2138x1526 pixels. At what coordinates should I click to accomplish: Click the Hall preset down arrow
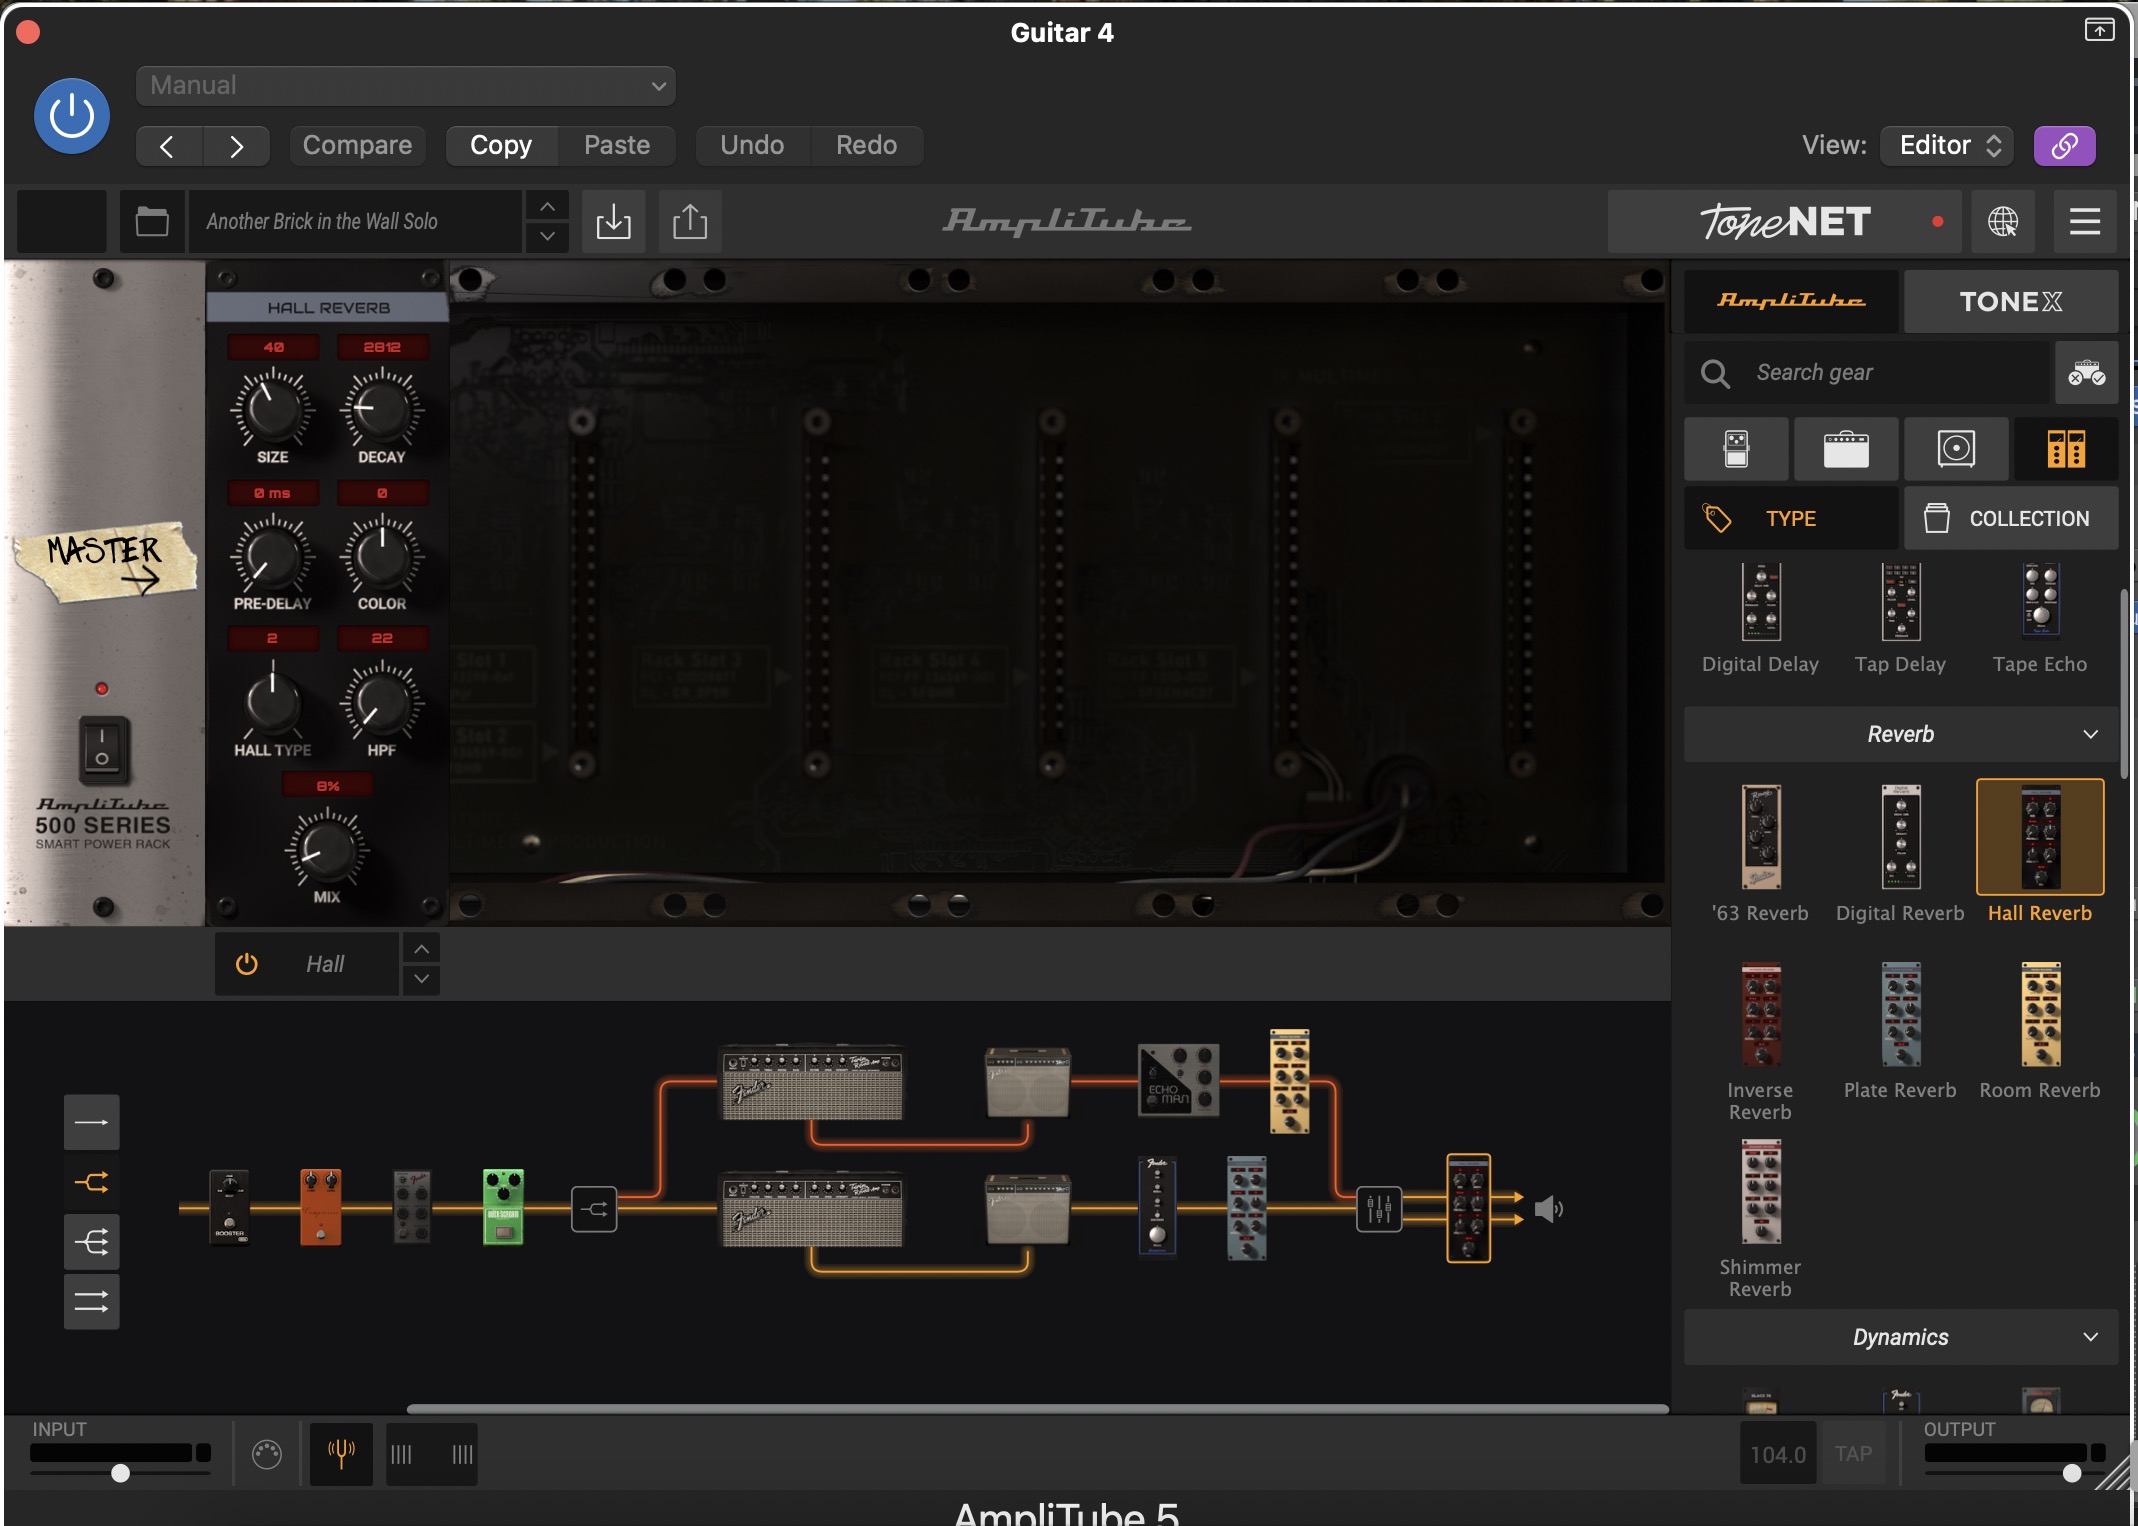422,979
